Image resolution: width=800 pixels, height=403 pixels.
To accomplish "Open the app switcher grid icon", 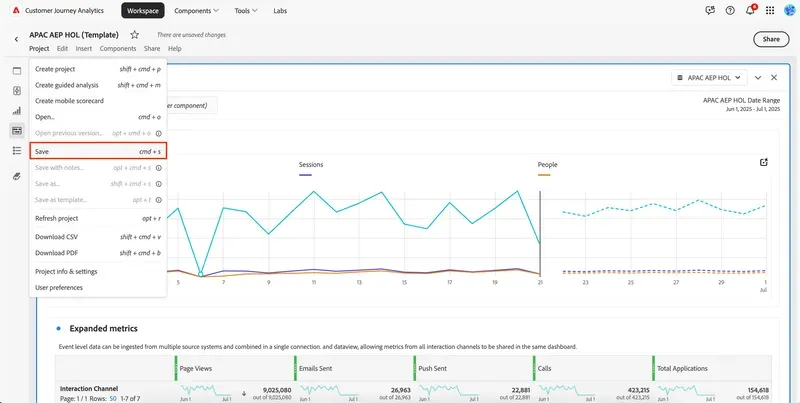I will (770, 10).
